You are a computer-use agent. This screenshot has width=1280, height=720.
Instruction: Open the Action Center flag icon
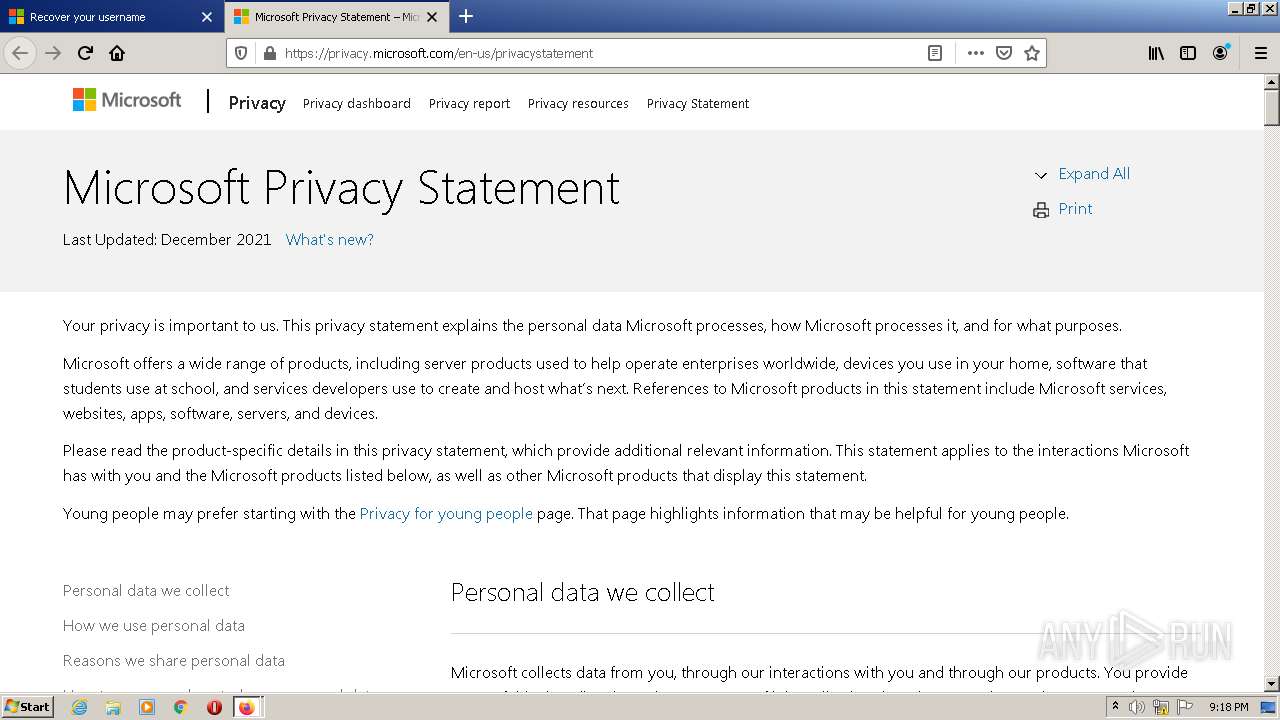tap(1185, 707)
